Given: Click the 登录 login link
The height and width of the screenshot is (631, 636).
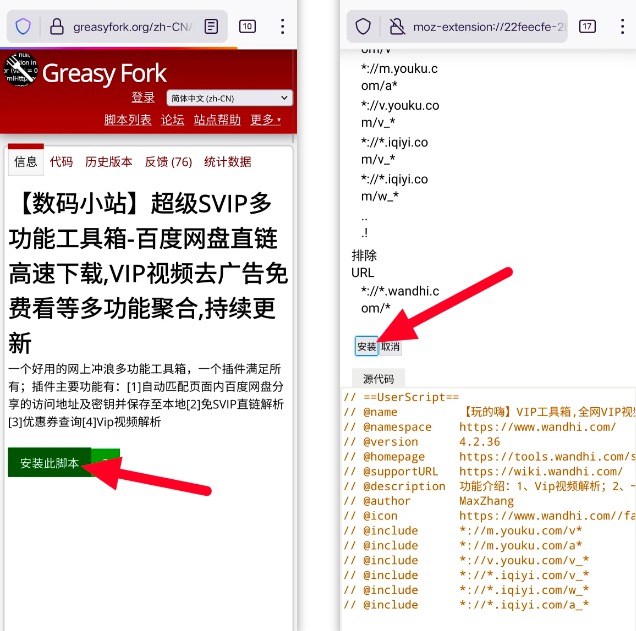Looking at the screenshot, I should click(143, 97).
